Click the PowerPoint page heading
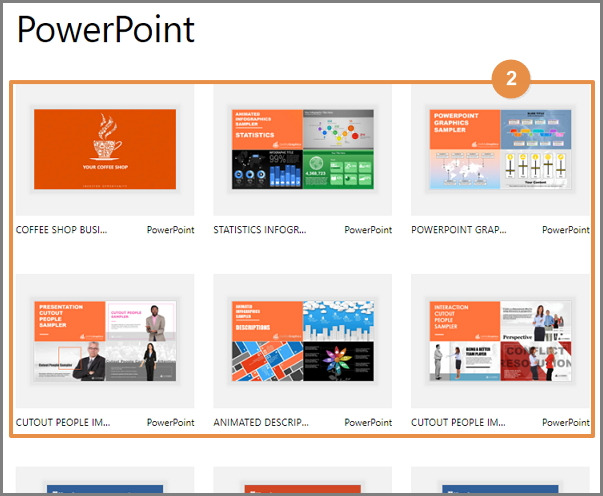Viewport: 603px width, 496px height. (106, 29)
